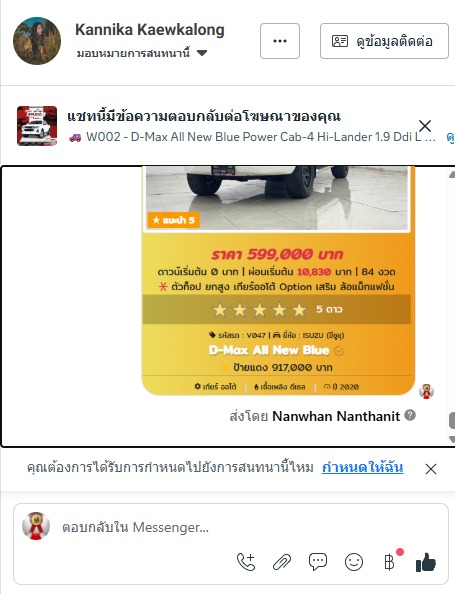Click the Baht payment request icon
Viewport: 455px width, 594px height.
pyautogui.click(x=389, y=562)
